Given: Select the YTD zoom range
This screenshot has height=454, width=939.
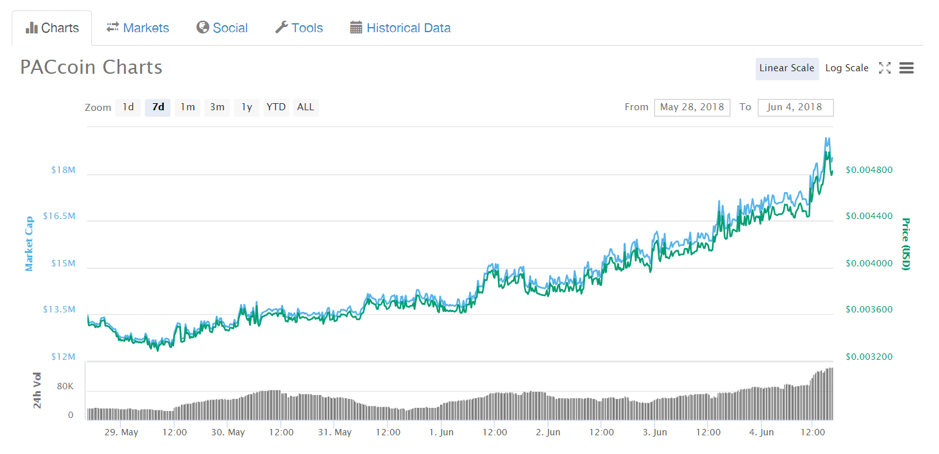Looking at the screenshot, I should pyautogui.click(x=276, y=107).
